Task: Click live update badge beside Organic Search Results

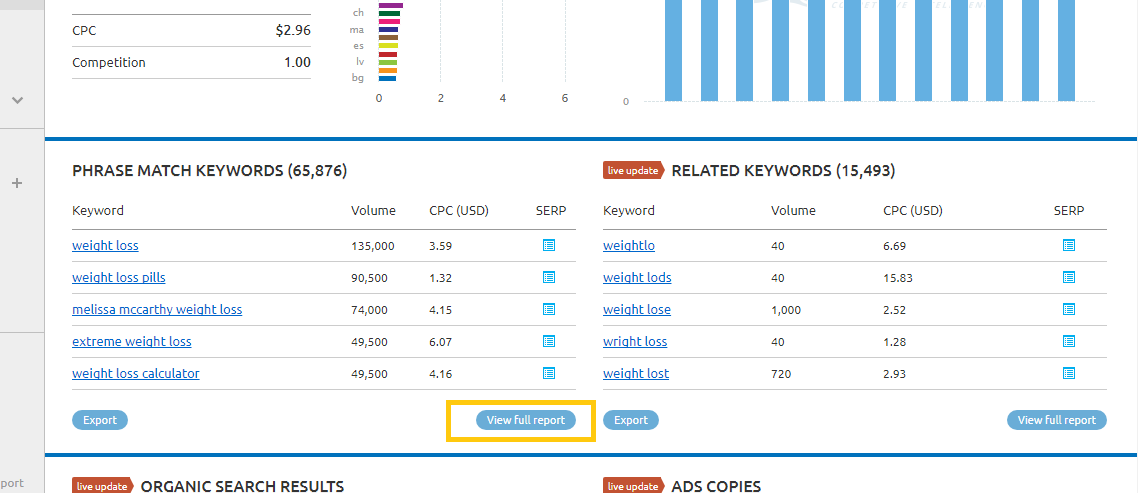Action: (x=103, y=486)
